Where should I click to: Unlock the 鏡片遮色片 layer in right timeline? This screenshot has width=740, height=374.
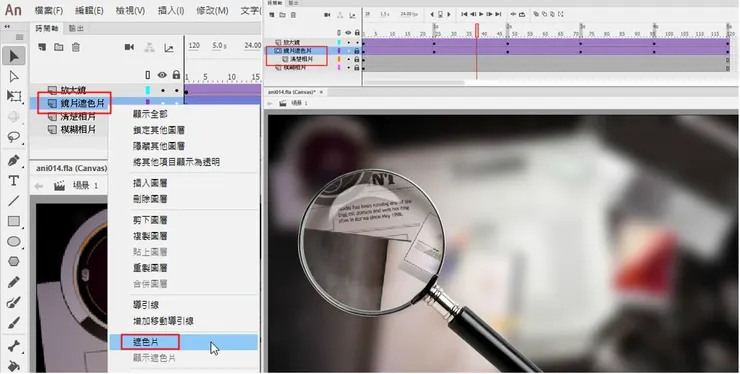(357, 51)
